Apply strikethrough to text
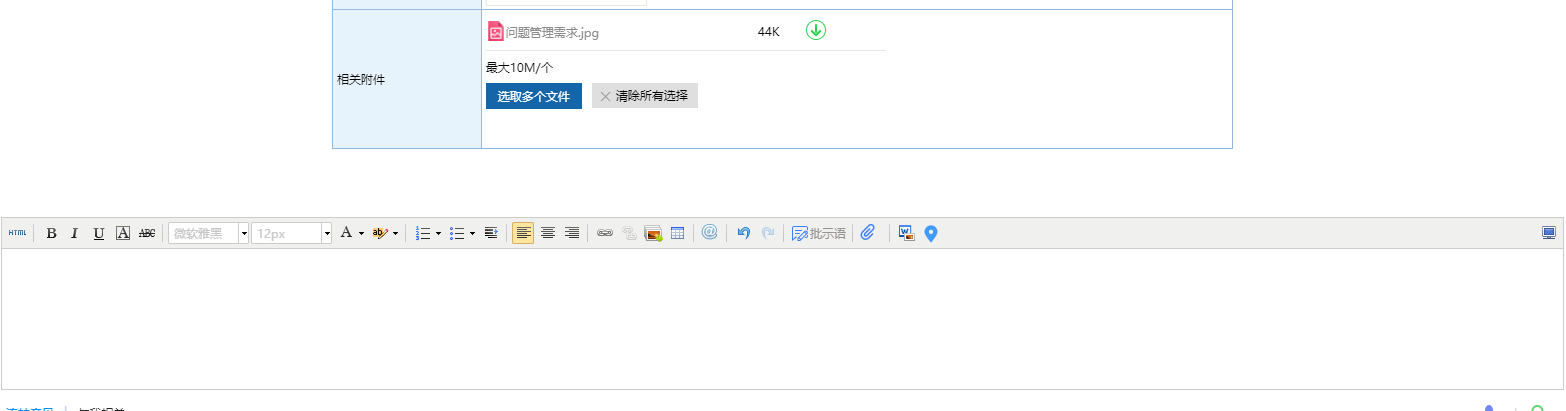Viewport: 1566px width, 411px height. click(147, 233)
